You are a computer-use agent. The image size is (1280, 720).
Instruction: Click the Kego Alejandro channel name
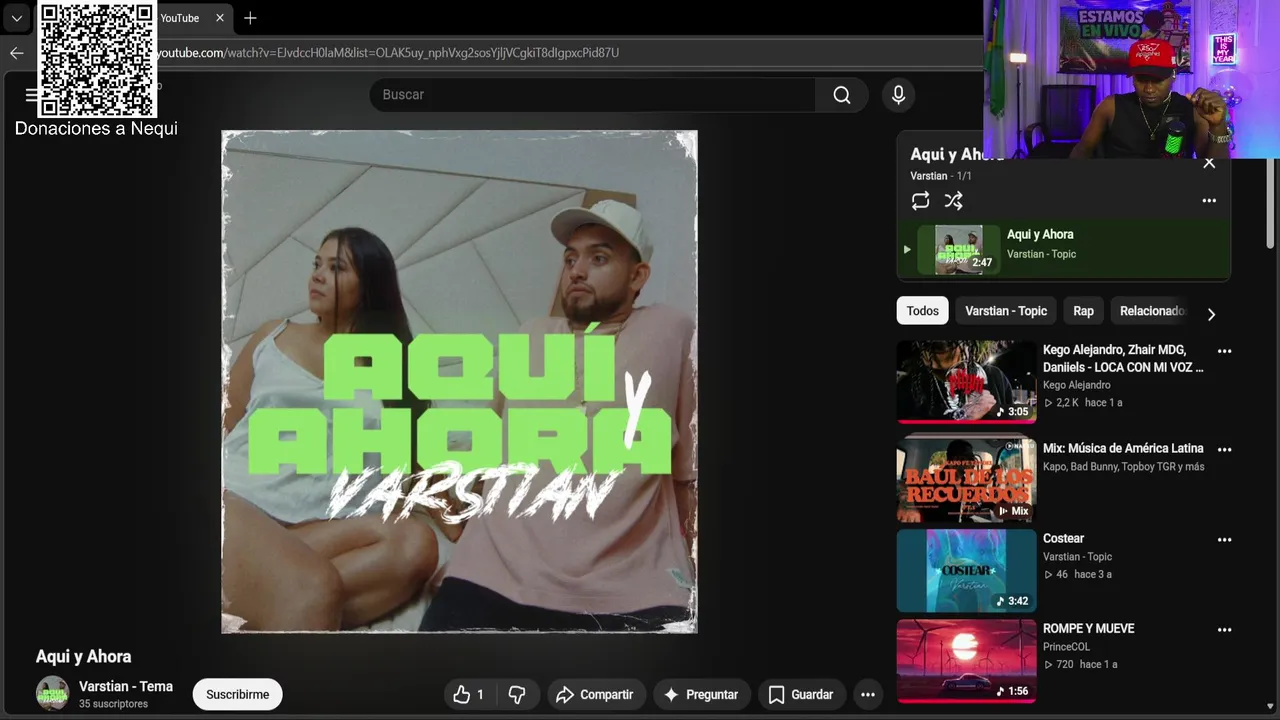click(1076, 385)
